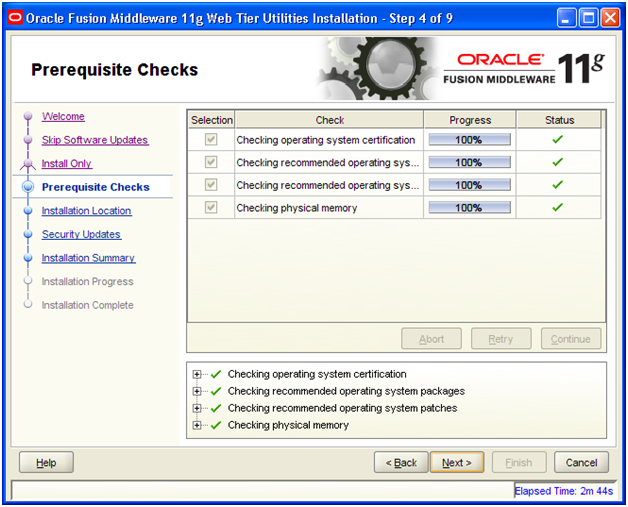Viewport: 628px width, 507px height.
Task: Maximize the installer window
Action: [588, 18]
